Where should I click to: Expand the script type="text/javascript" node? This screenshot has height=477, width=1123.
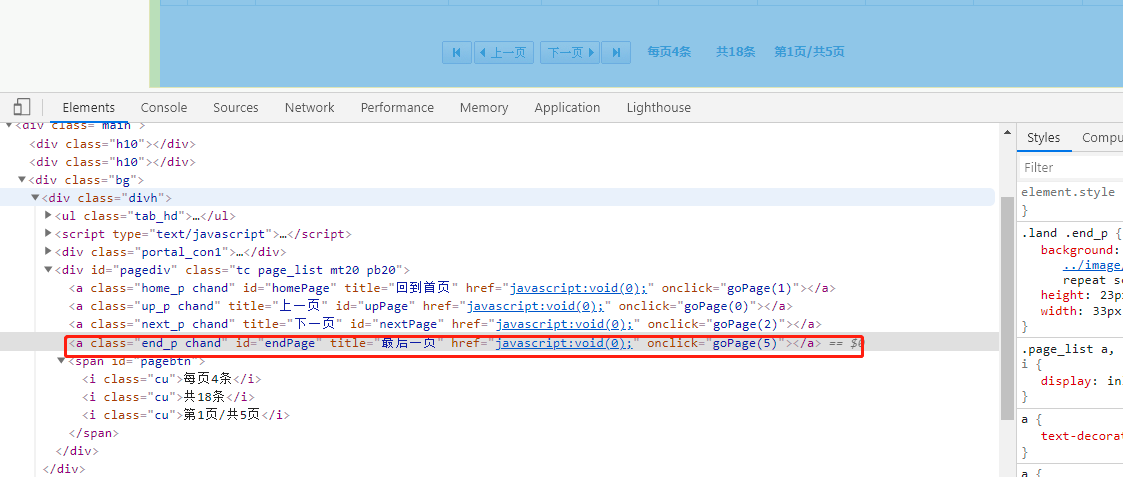(x=48, y=233)
